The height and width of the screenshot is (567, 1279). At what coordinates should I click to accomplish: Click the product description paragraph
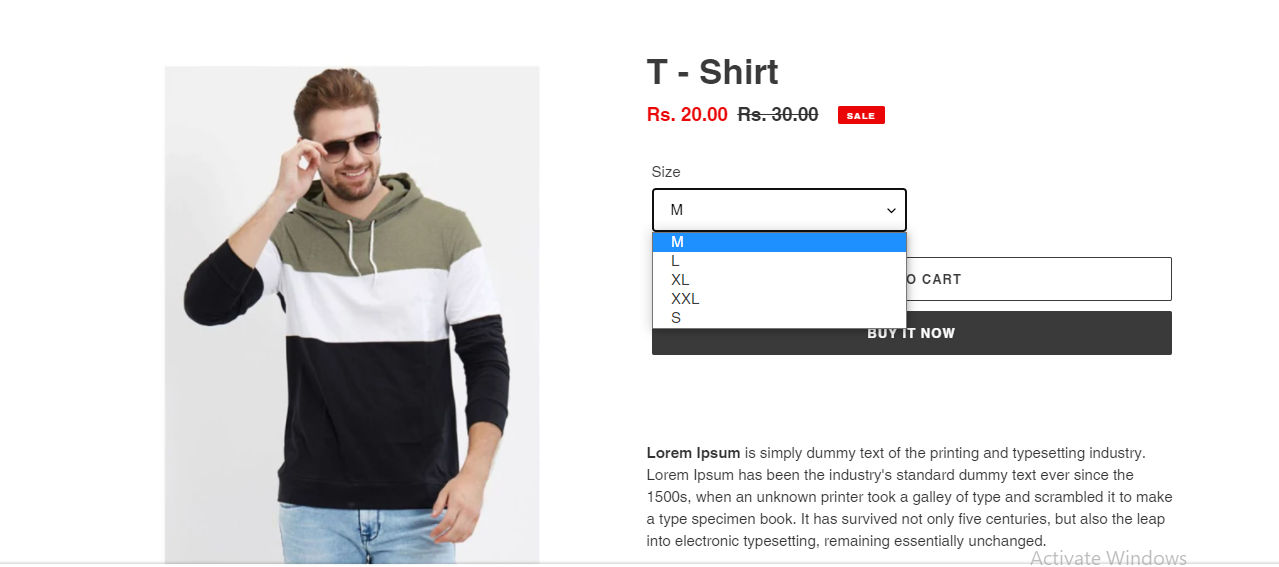pos(910,497)
